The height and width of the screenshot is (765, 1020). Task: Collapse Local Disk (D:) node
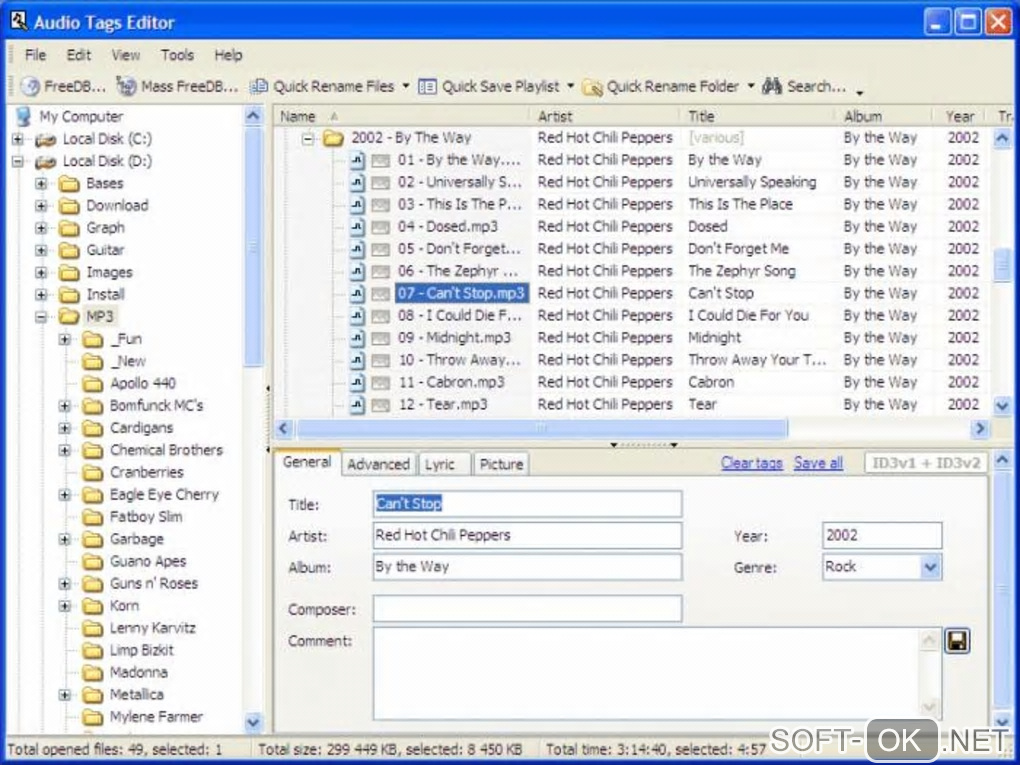(x=18, y=161)
